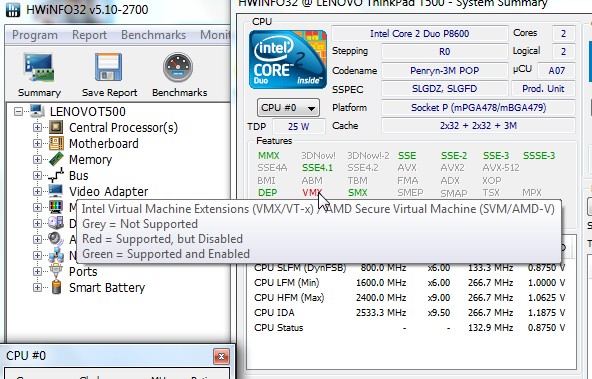This screenshot has width=592, height=379.
Task: Click the Smart Battery icon
Action: point(56,287)
